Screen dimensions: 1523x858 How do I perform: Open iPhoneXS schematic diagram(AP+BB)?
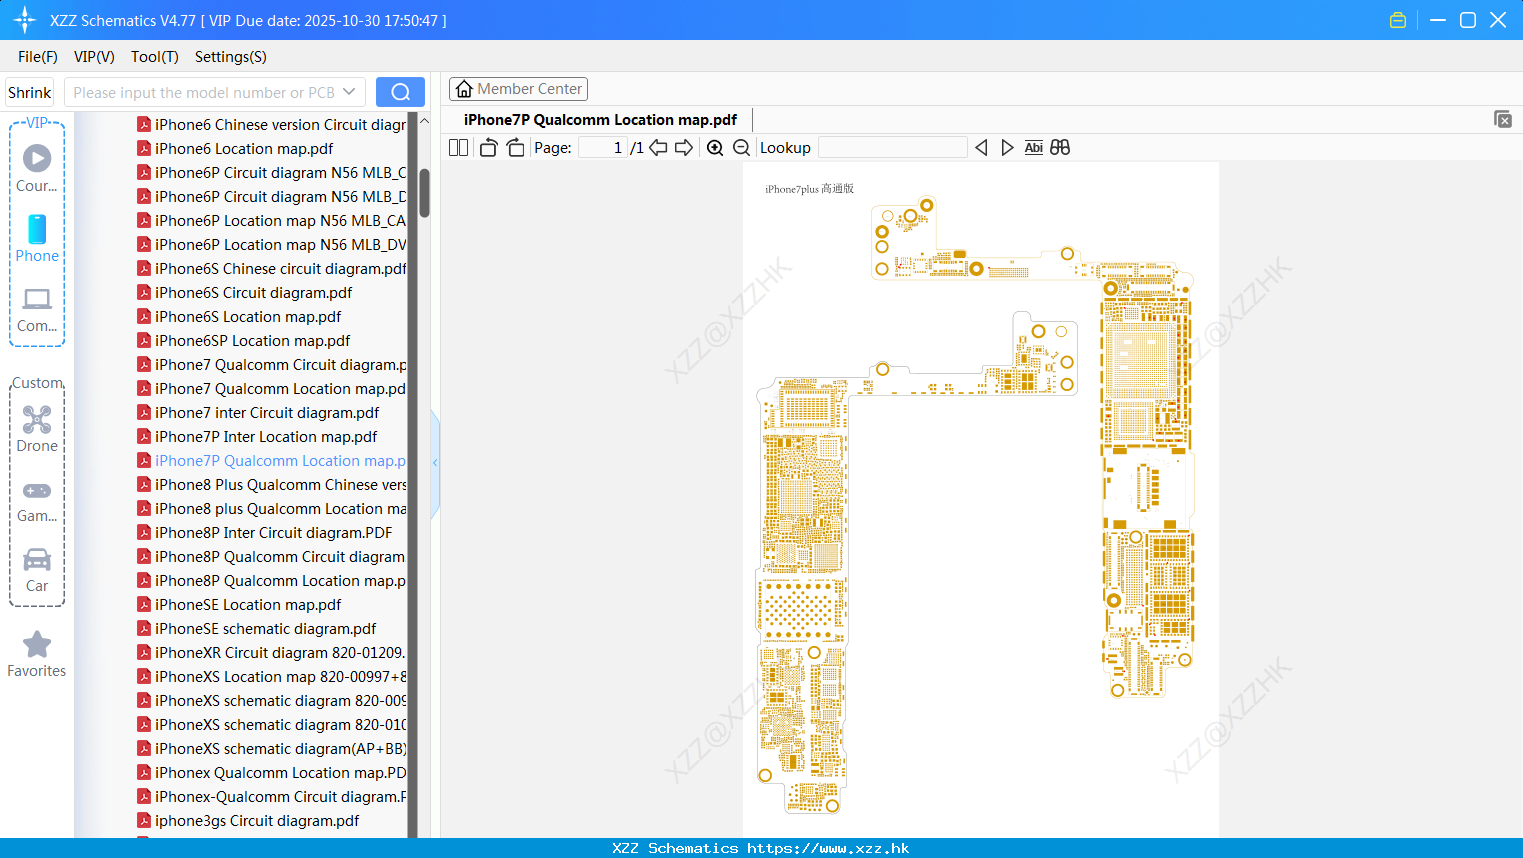[271, 749]
